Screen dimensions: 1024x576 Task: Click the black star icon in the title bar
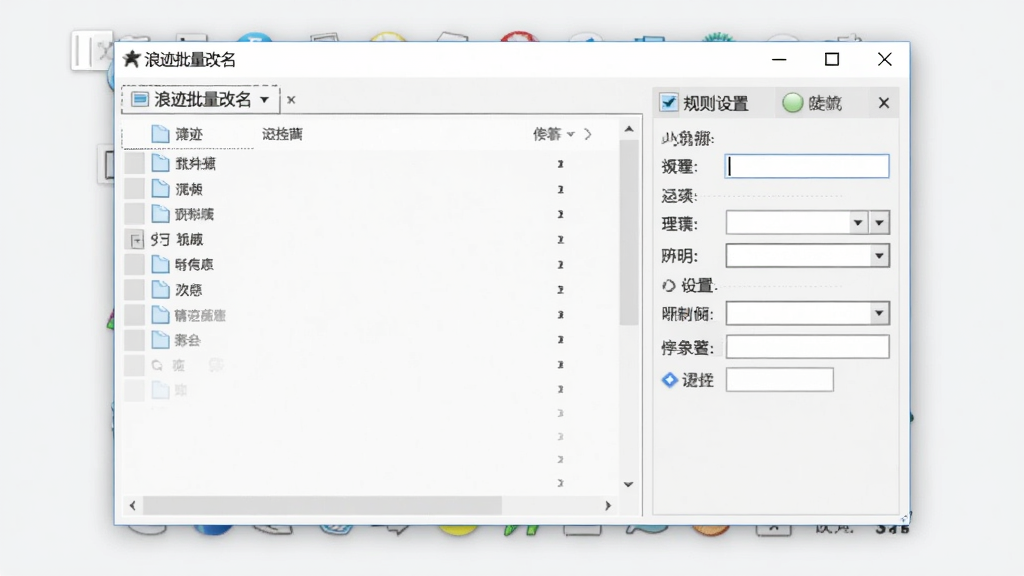[131, 59]
